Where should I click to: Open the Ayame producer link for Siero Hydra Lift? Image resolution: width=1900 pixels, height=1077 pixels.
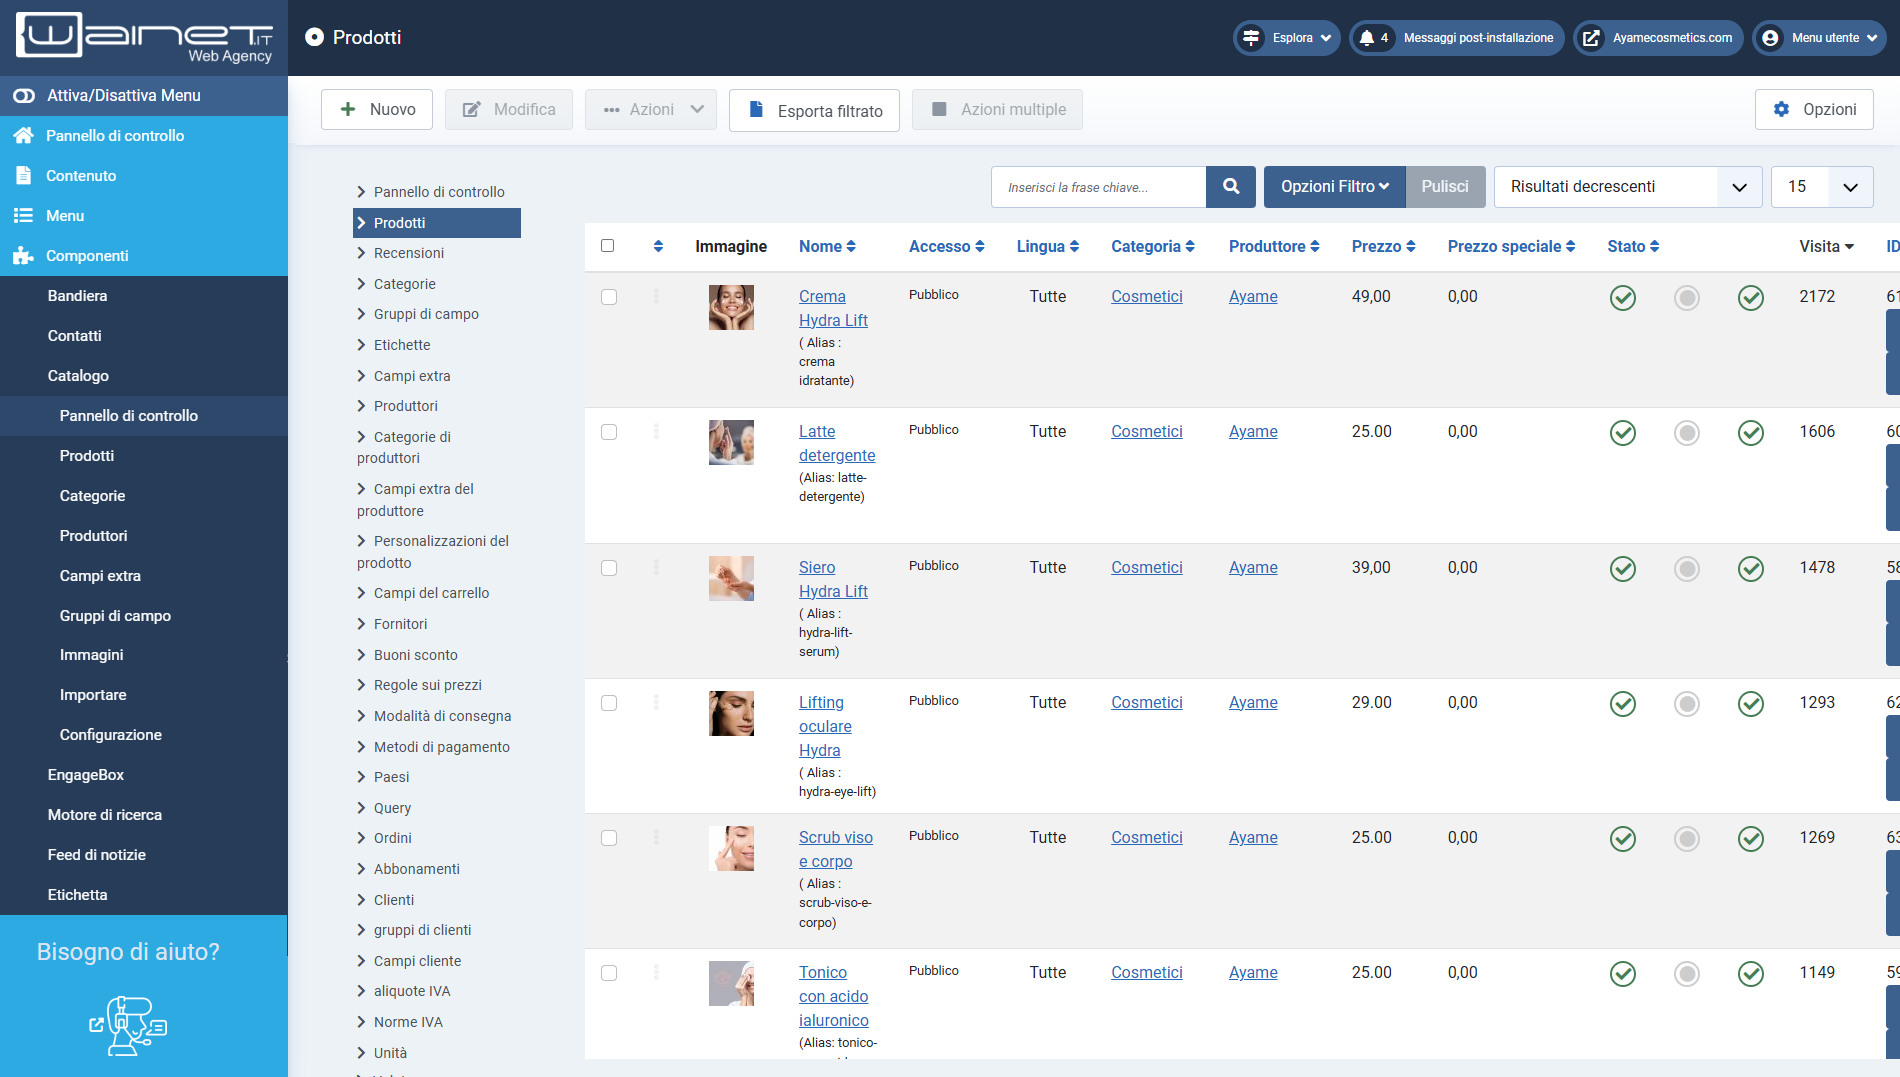point(1253,567)
